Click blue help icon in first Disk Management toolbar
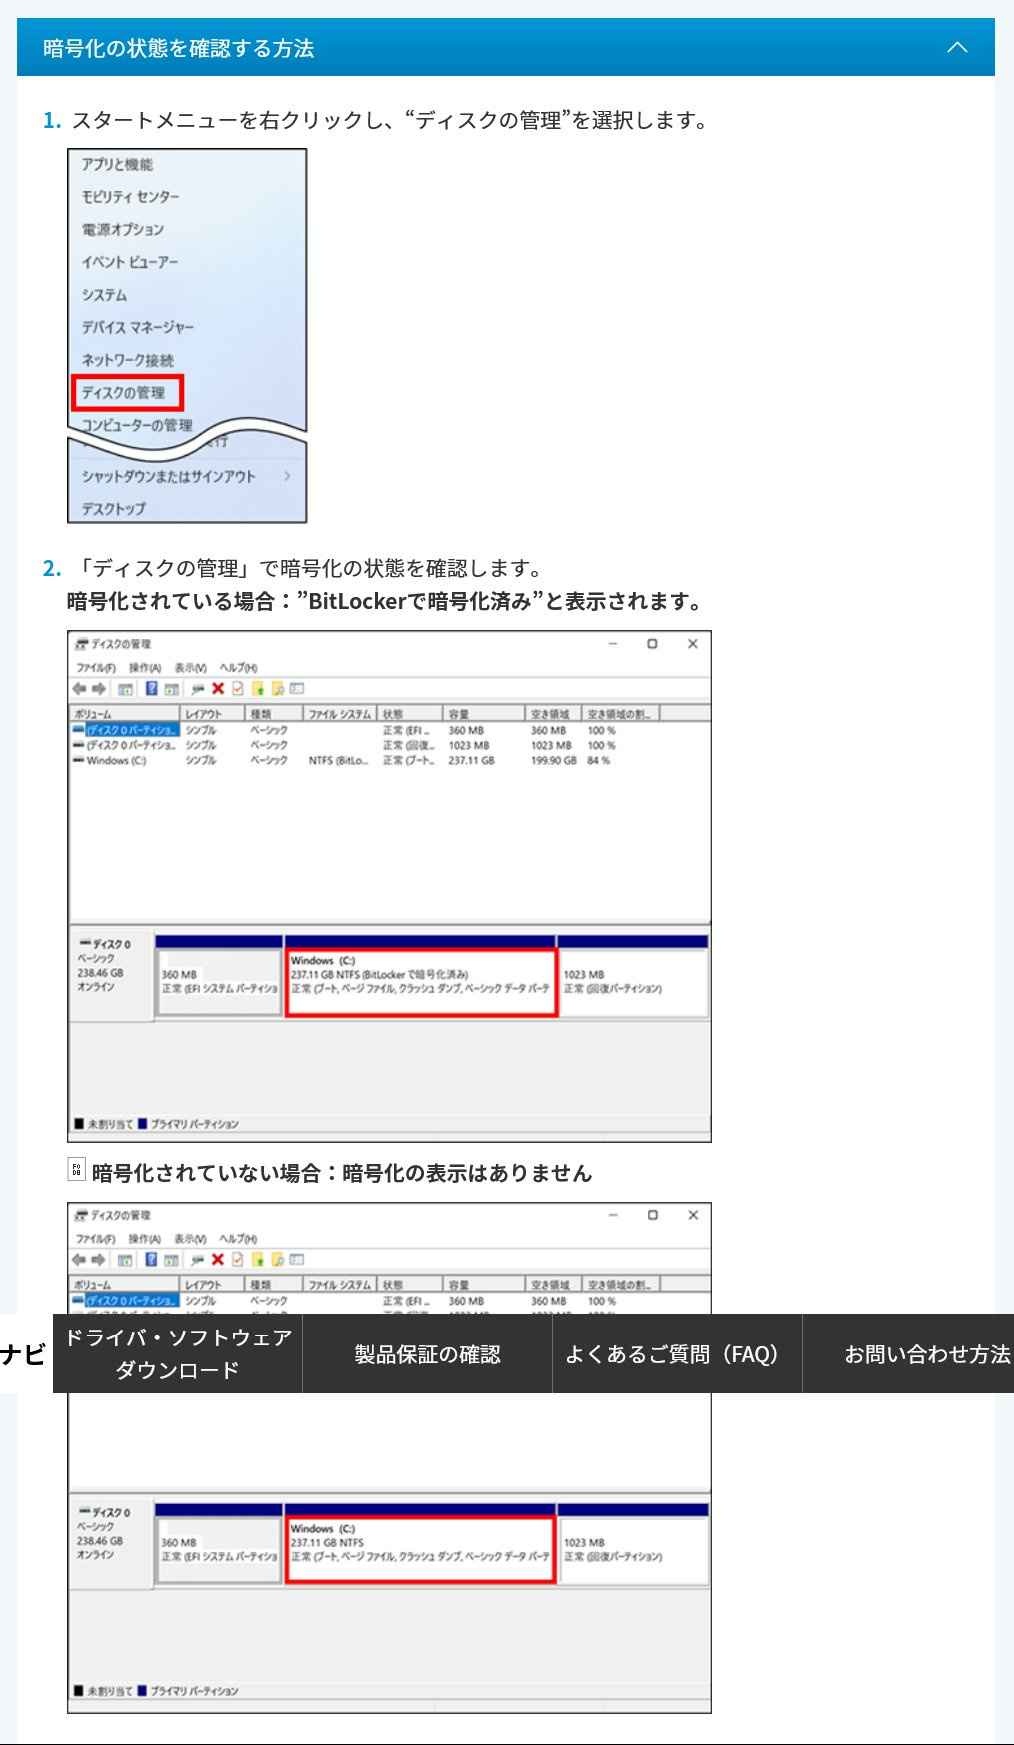 coord(152,688)
